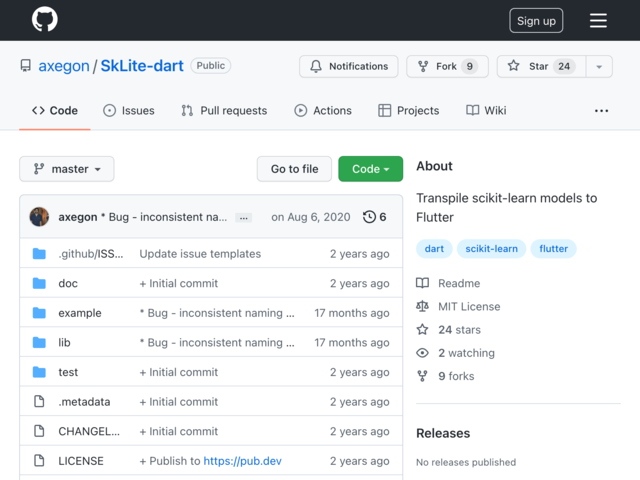
Task: Expand the star lists dropdown arrow
Action: (598, 67)
